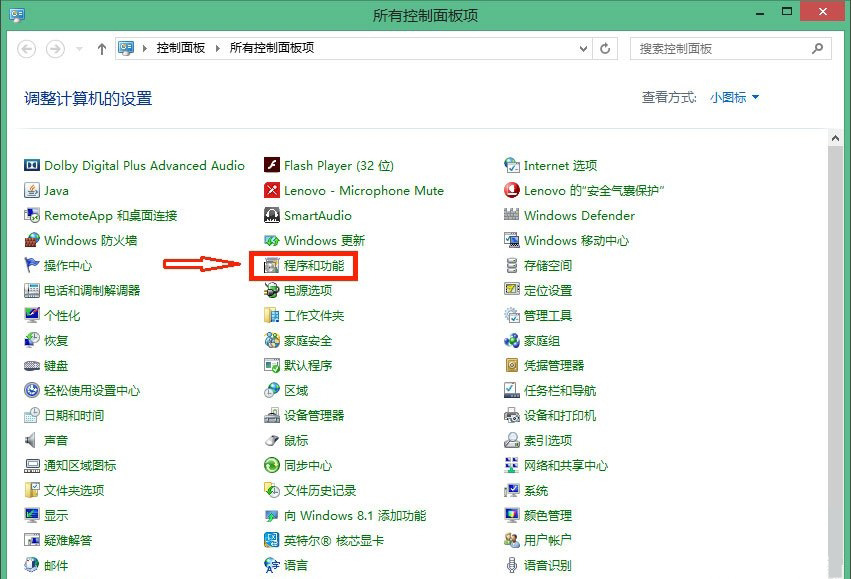Open 轻松使用设置中心 link
This screenshot has width=851, height=579.
click(x=92, y=391)
